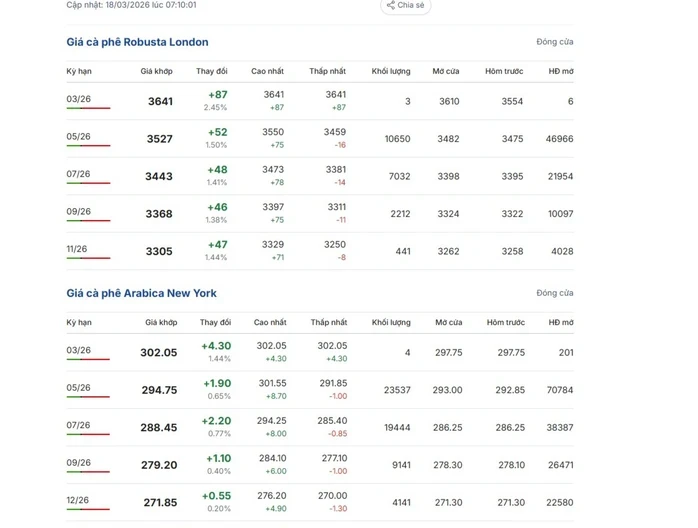Click HĐ mở column header in Arabica table
This screenshot has height=528, width=698.
(x=561, y=322)
